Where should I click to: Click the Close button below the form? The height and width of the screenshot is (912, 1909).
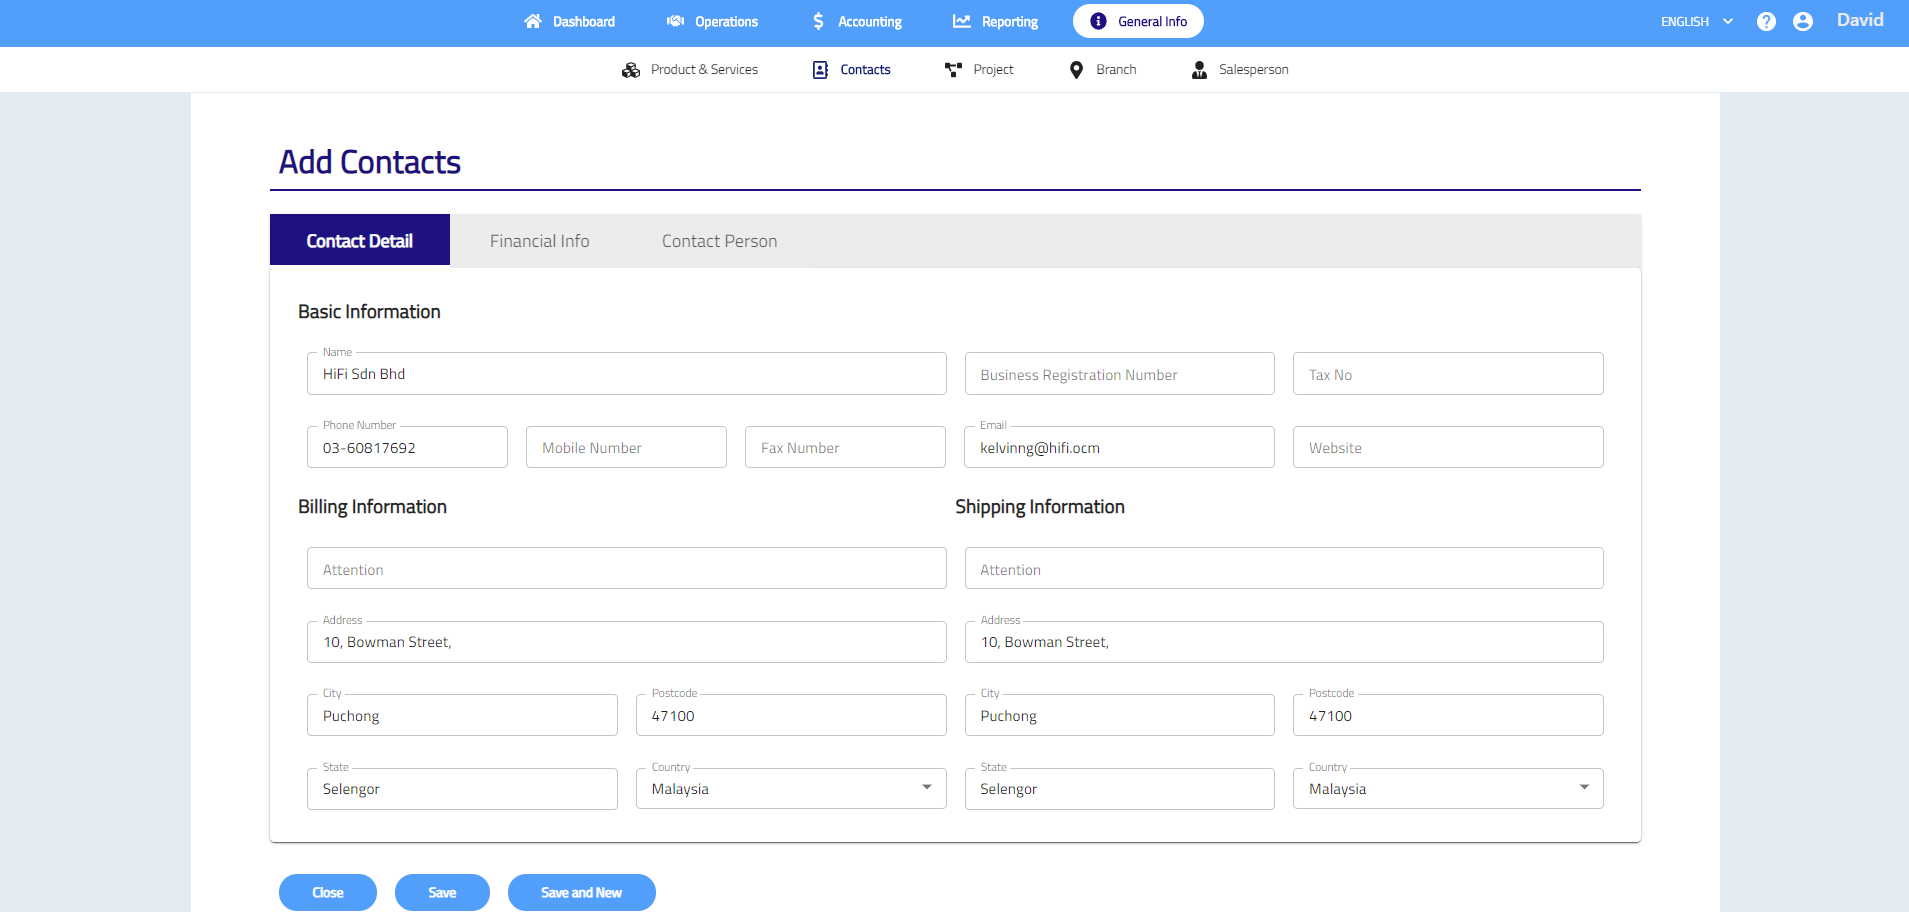pyautogui.click(x=328, y=892)
